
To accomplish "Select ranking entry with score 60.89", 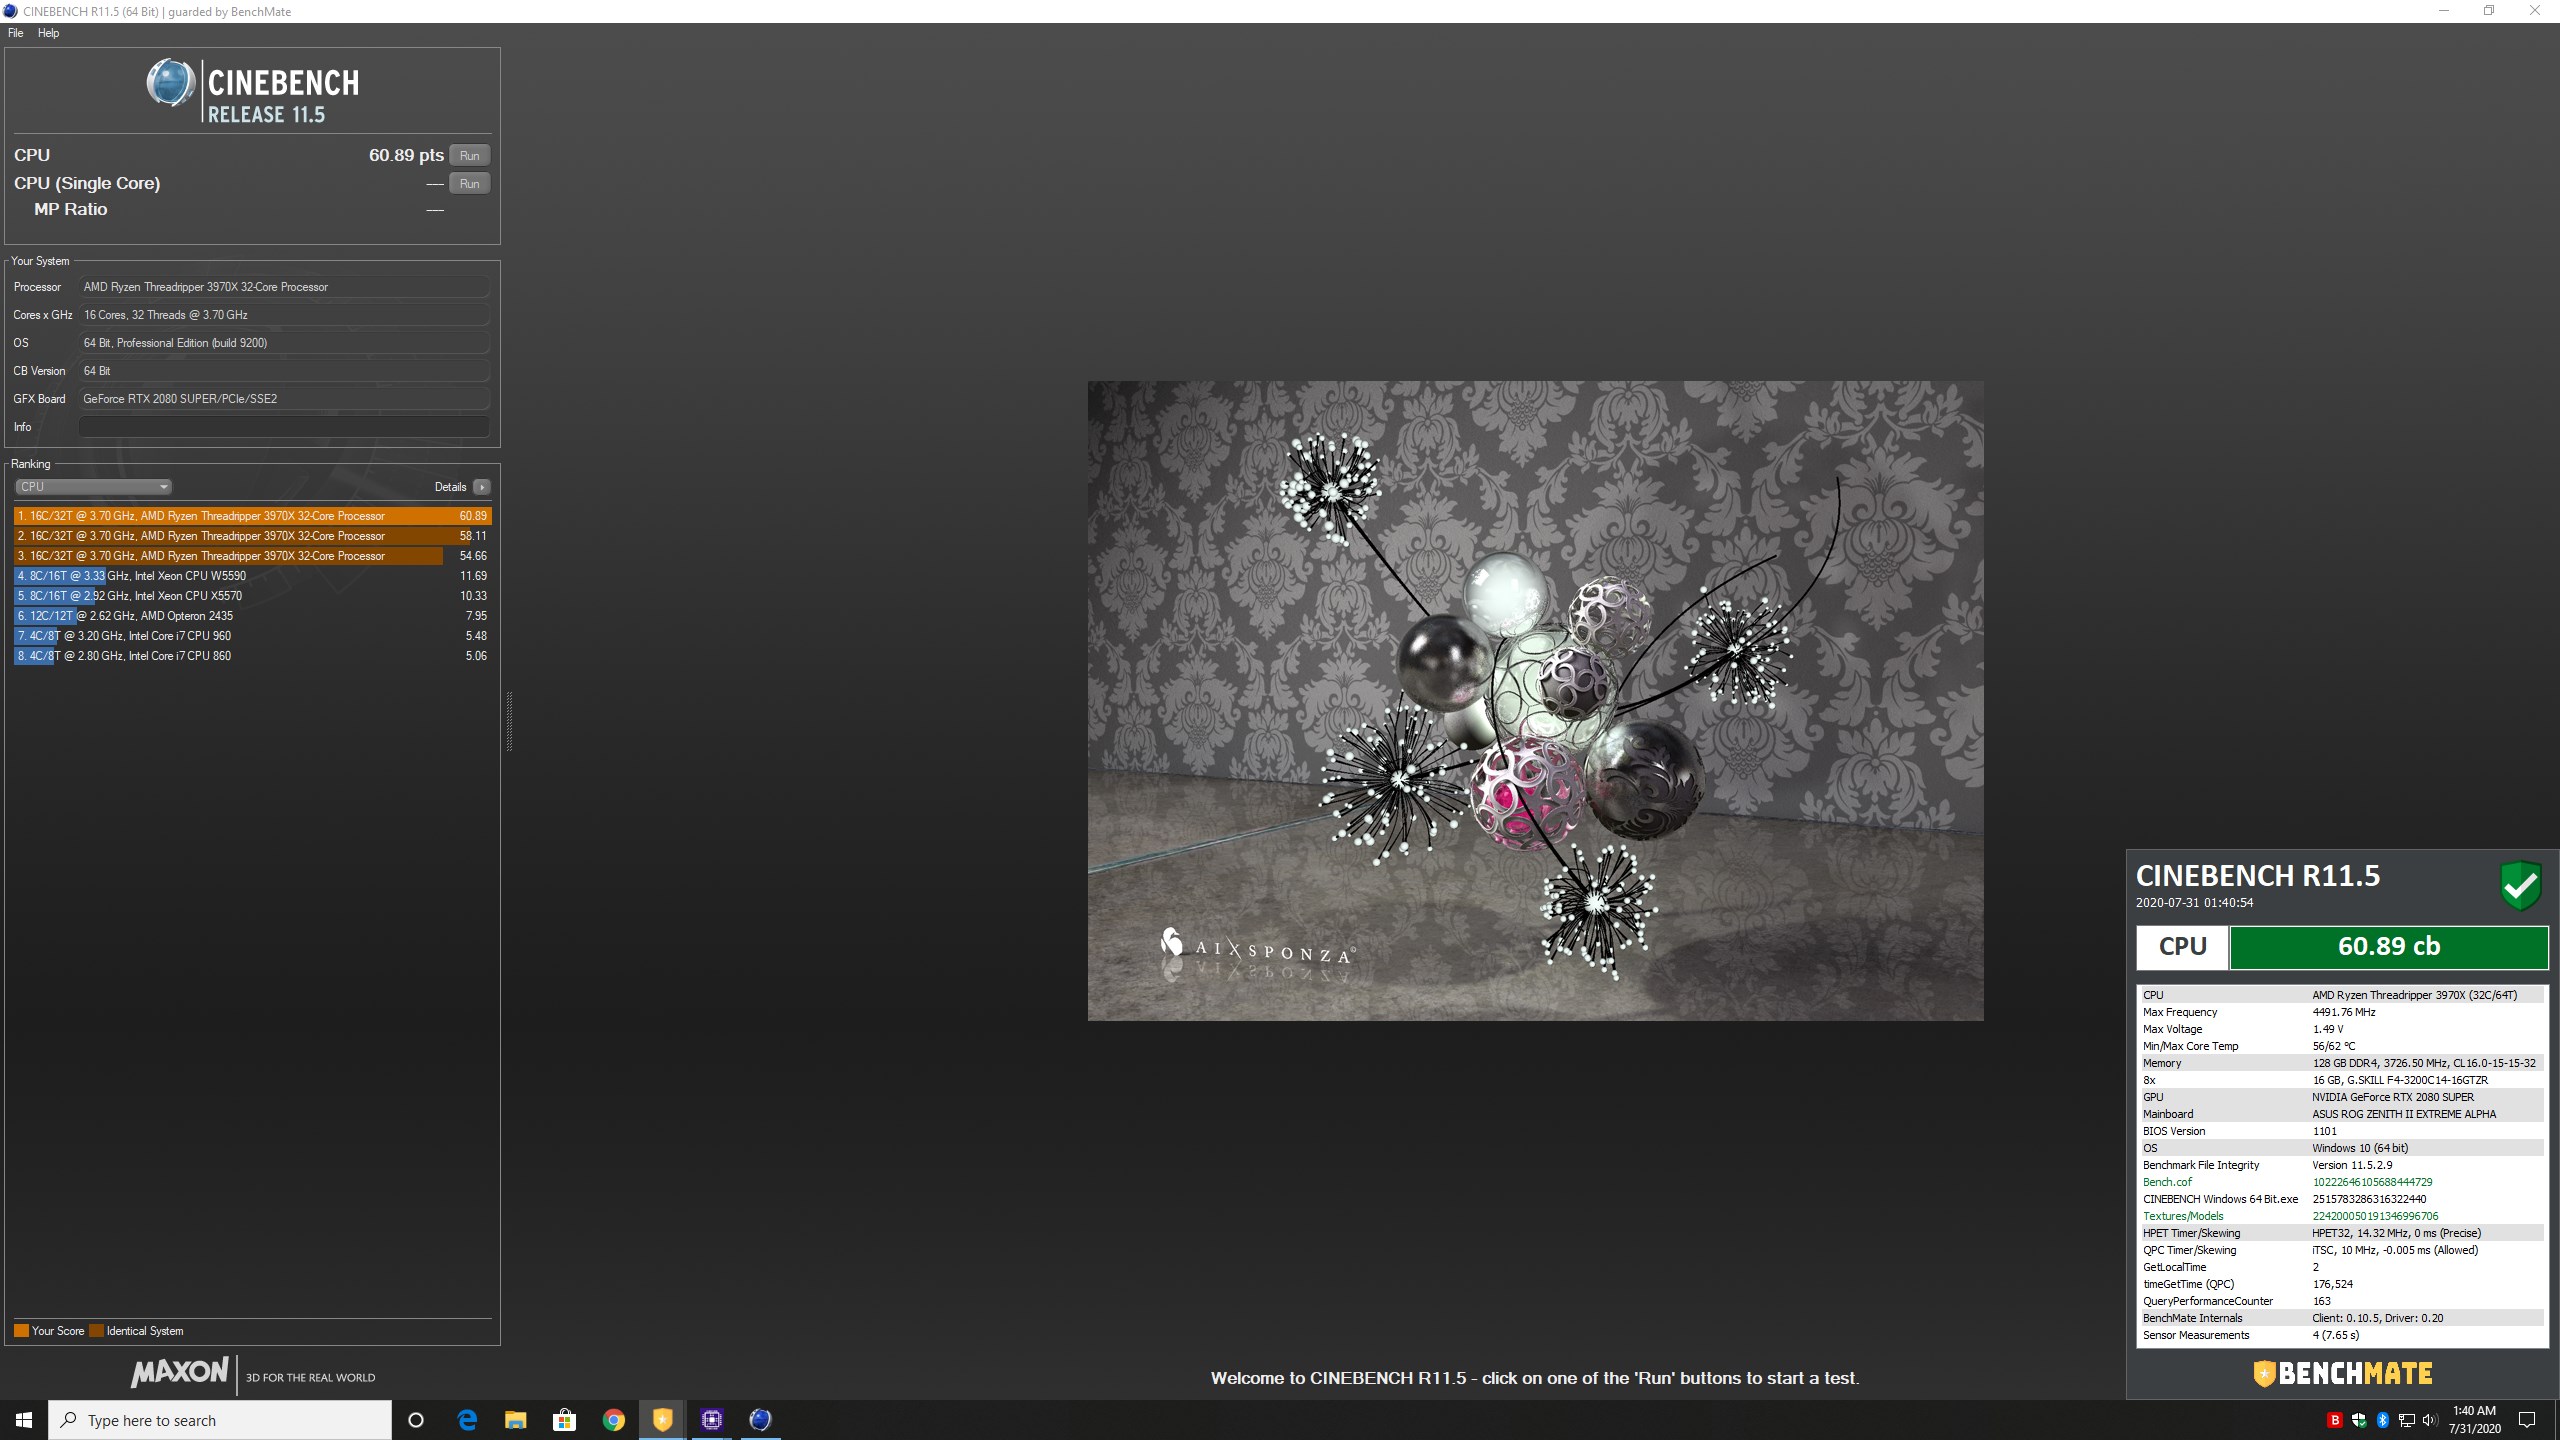I will pyautogui.click(x=253, y=516).
